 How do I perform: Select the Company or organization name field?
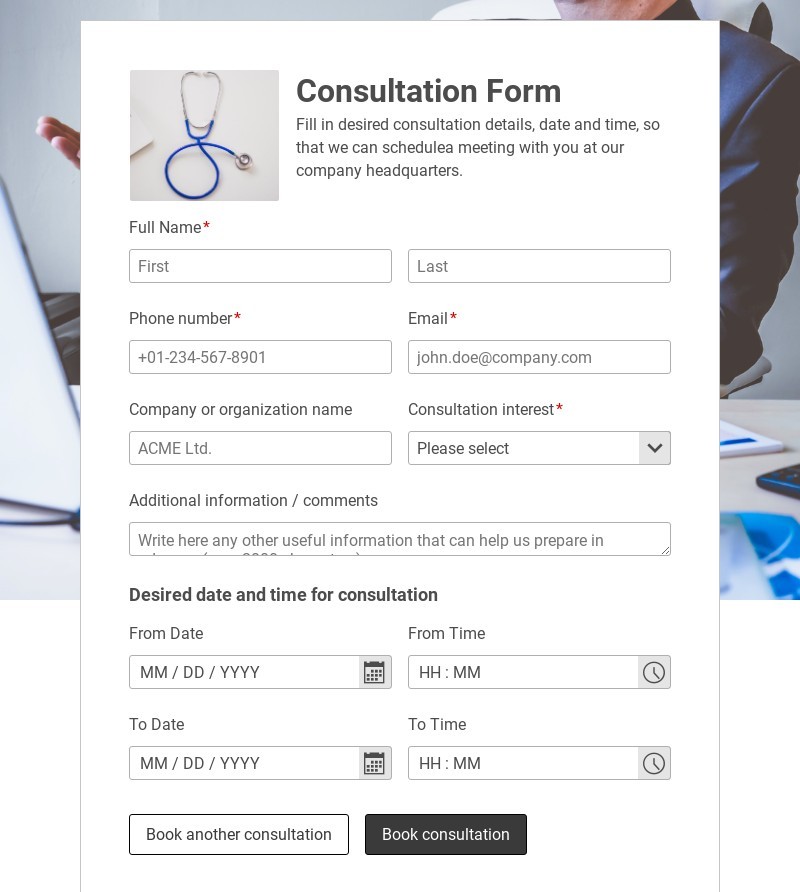tap(260, 448)
